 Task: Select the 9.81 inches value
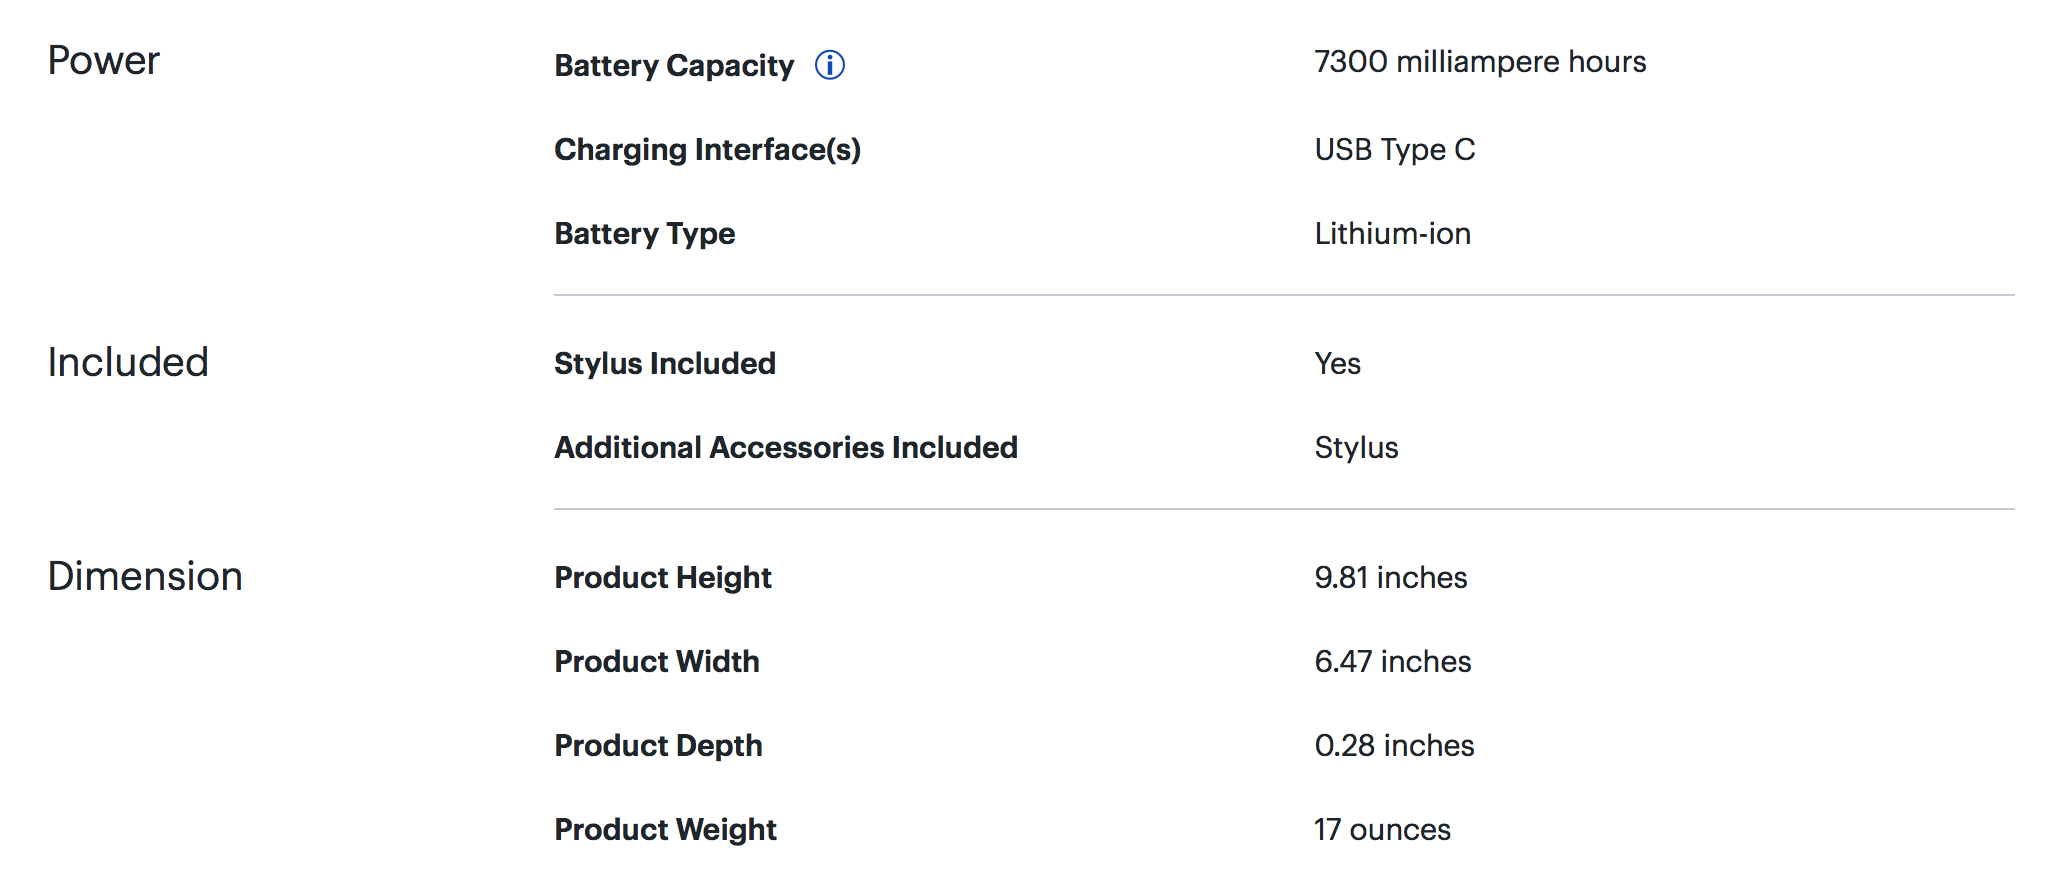click(x=1390, y=577)
